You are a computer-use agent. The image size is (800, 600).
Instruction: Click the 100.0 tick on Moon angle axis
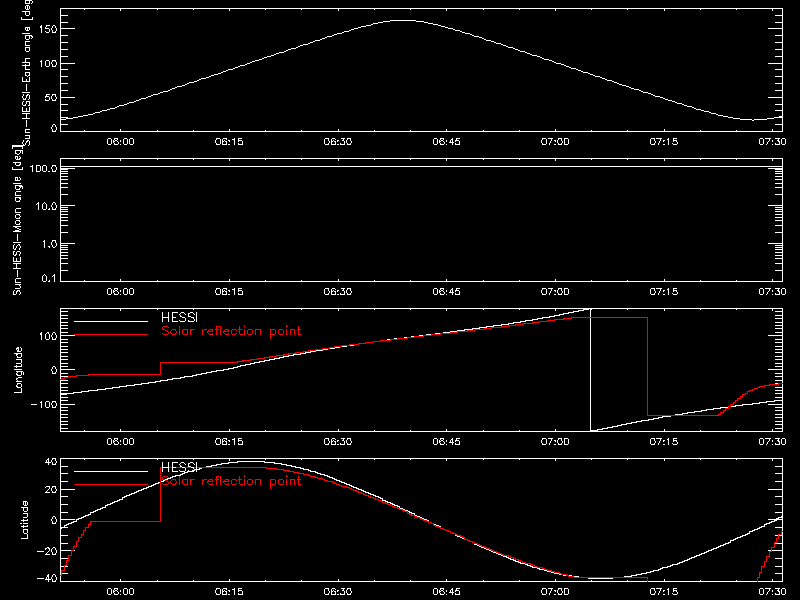[43, 168]
